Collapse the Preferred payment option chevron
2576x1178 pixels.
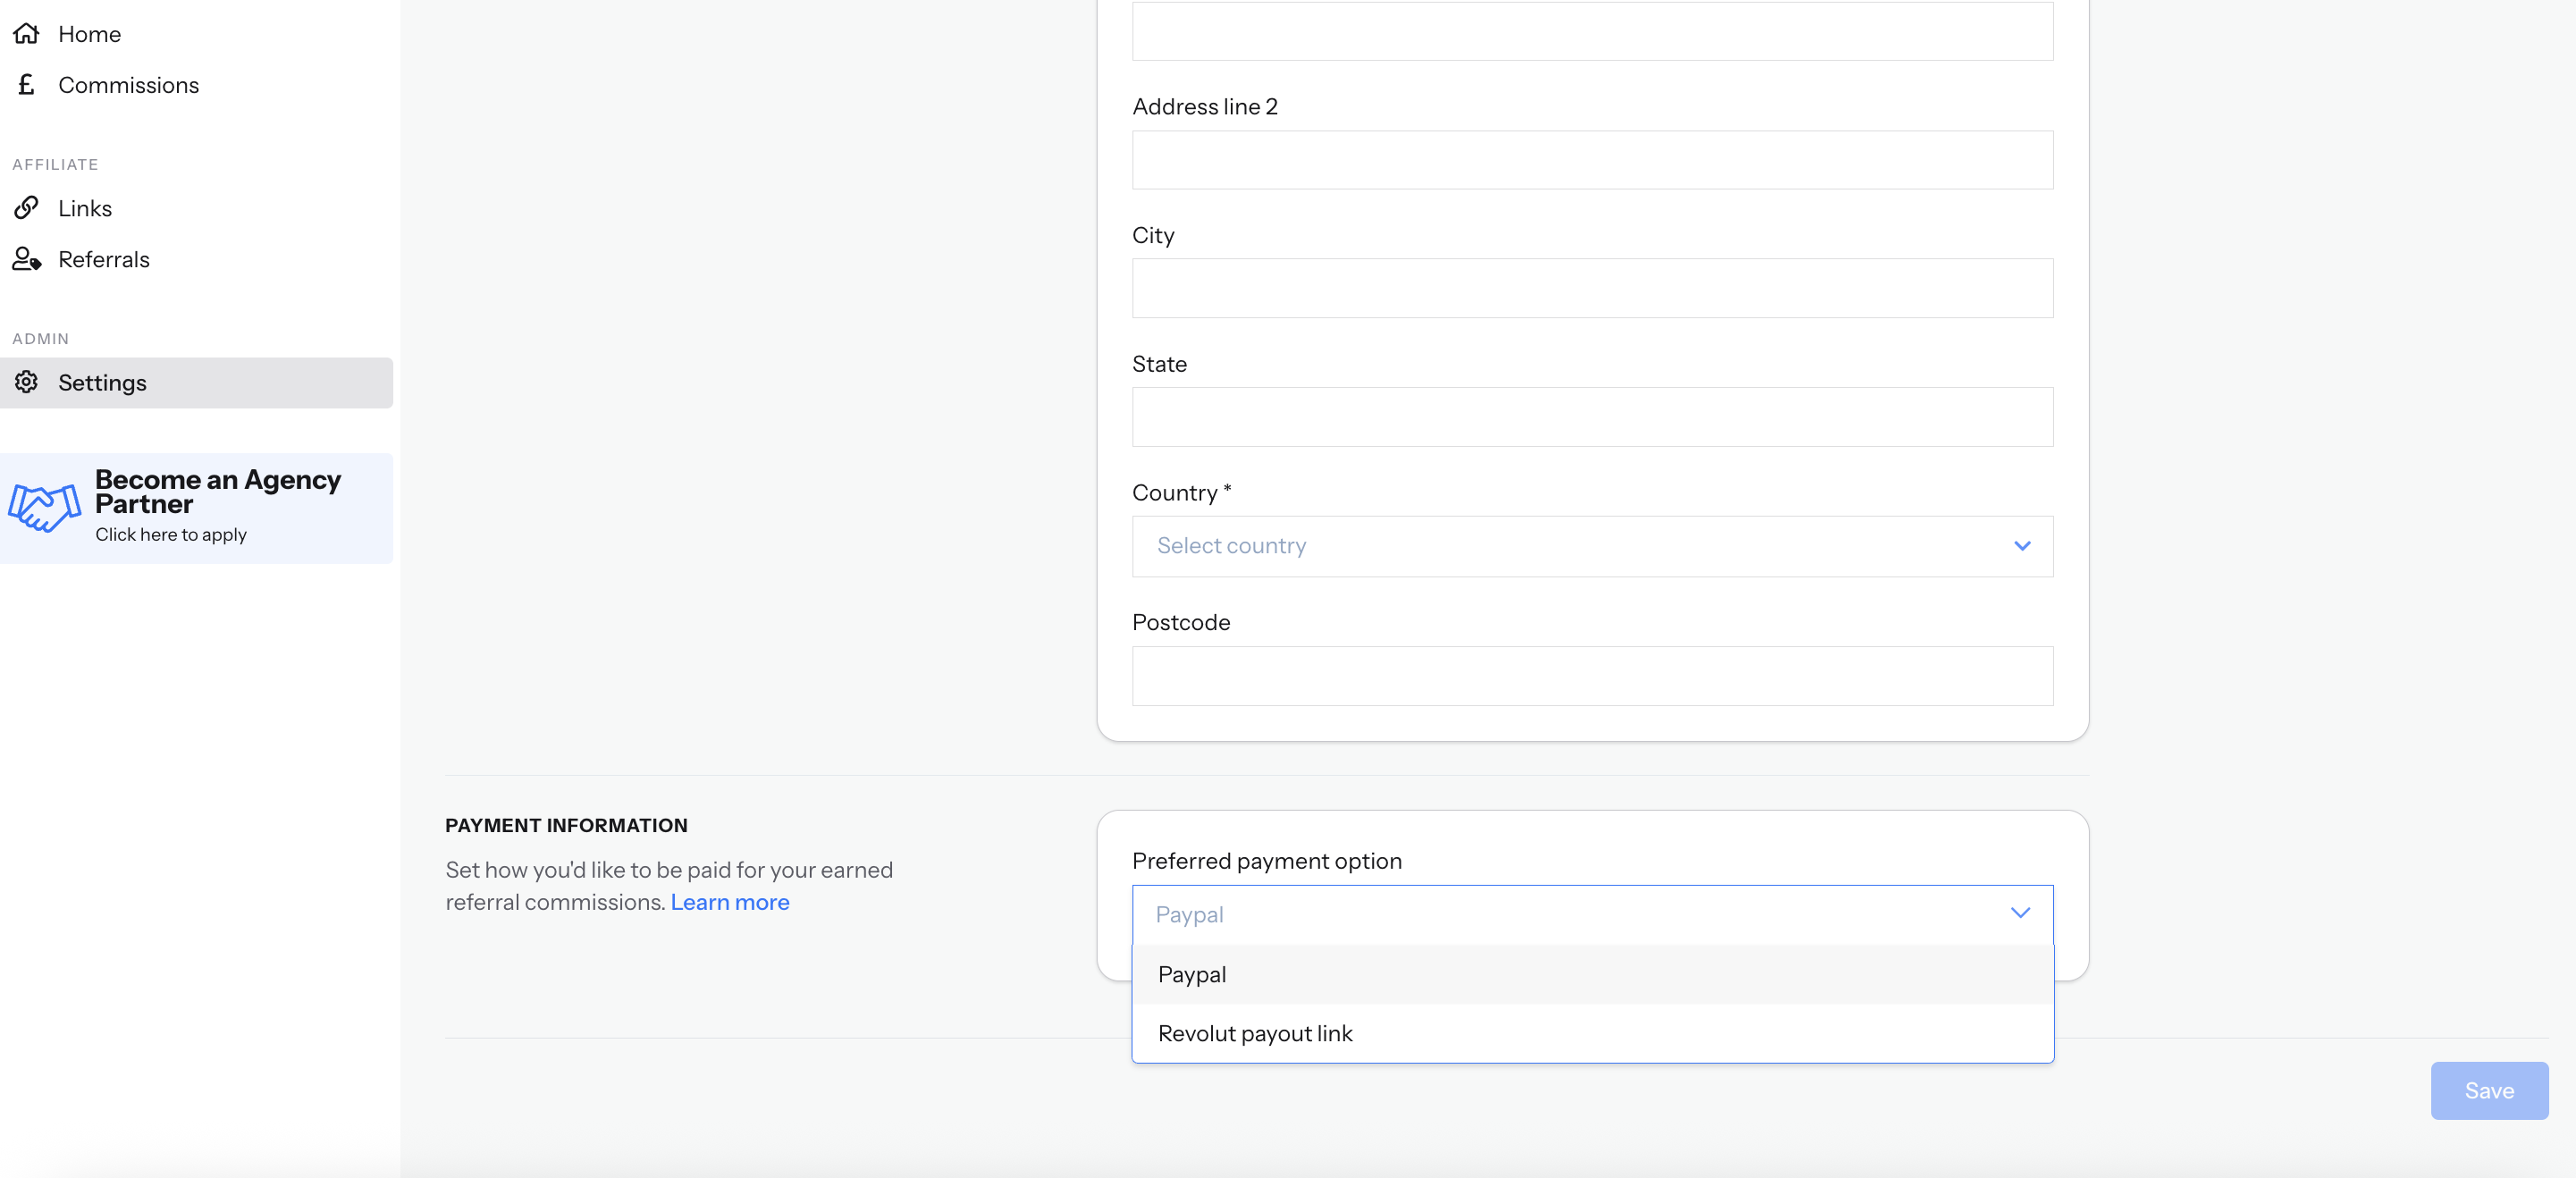[2020, 913]
